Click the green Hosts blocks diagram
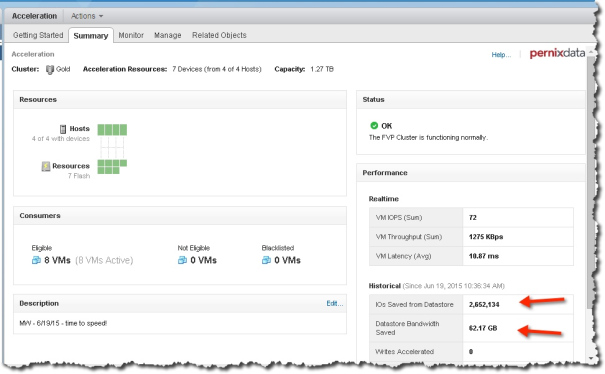The height and width of the screenshot is (374, 605). [112, 130]
